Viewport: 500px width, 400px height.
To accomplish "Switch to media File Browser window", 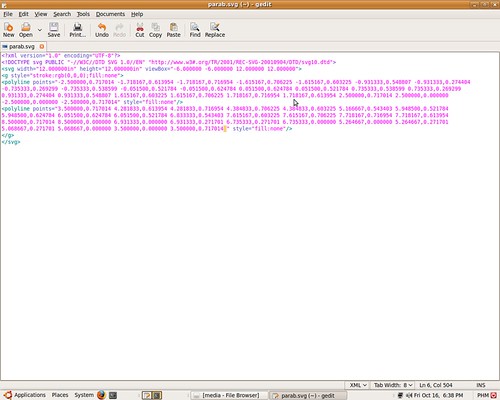I will (229, 395).
